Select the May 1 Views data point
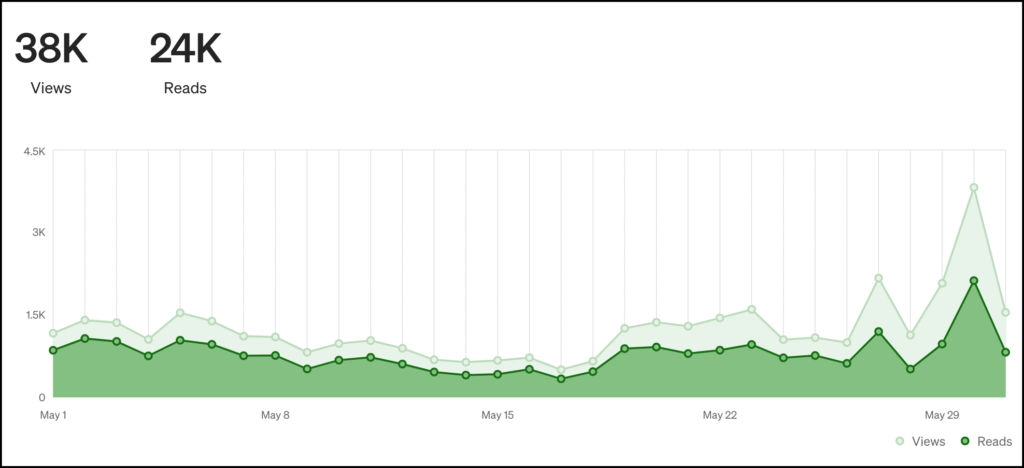The width and height of the screenshot is (1024, 468). 53,333
